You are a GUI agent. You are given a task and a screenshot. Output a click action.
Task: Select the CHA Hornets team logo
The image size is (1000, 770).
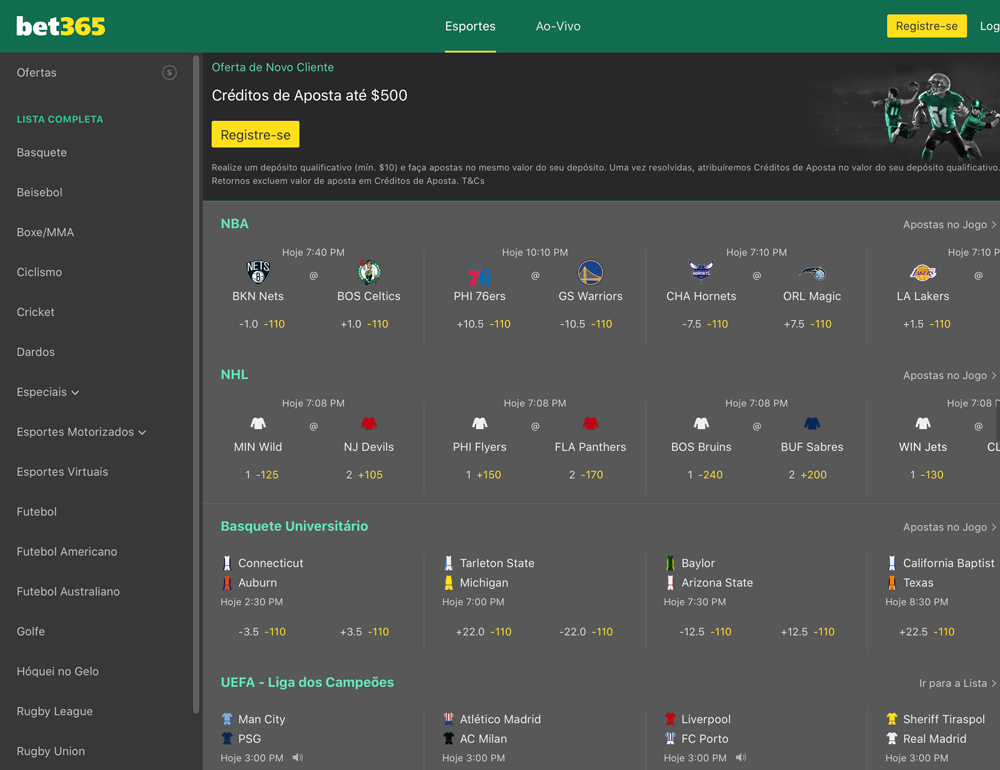[x=701, y=271]
